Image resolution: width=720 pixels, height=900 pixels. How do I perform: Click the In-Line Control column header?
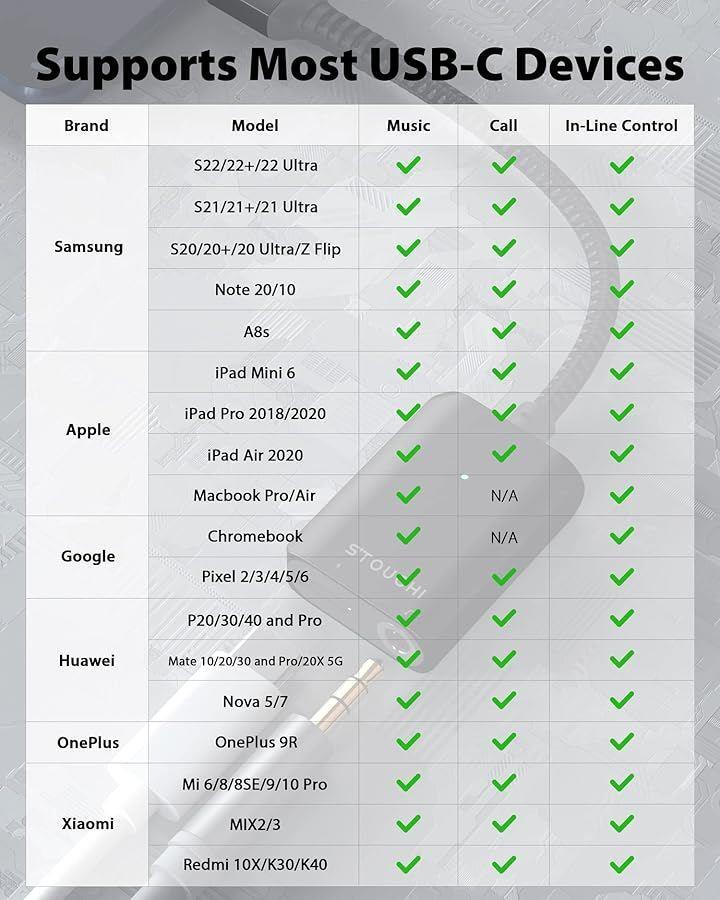(x=621, y=126)
